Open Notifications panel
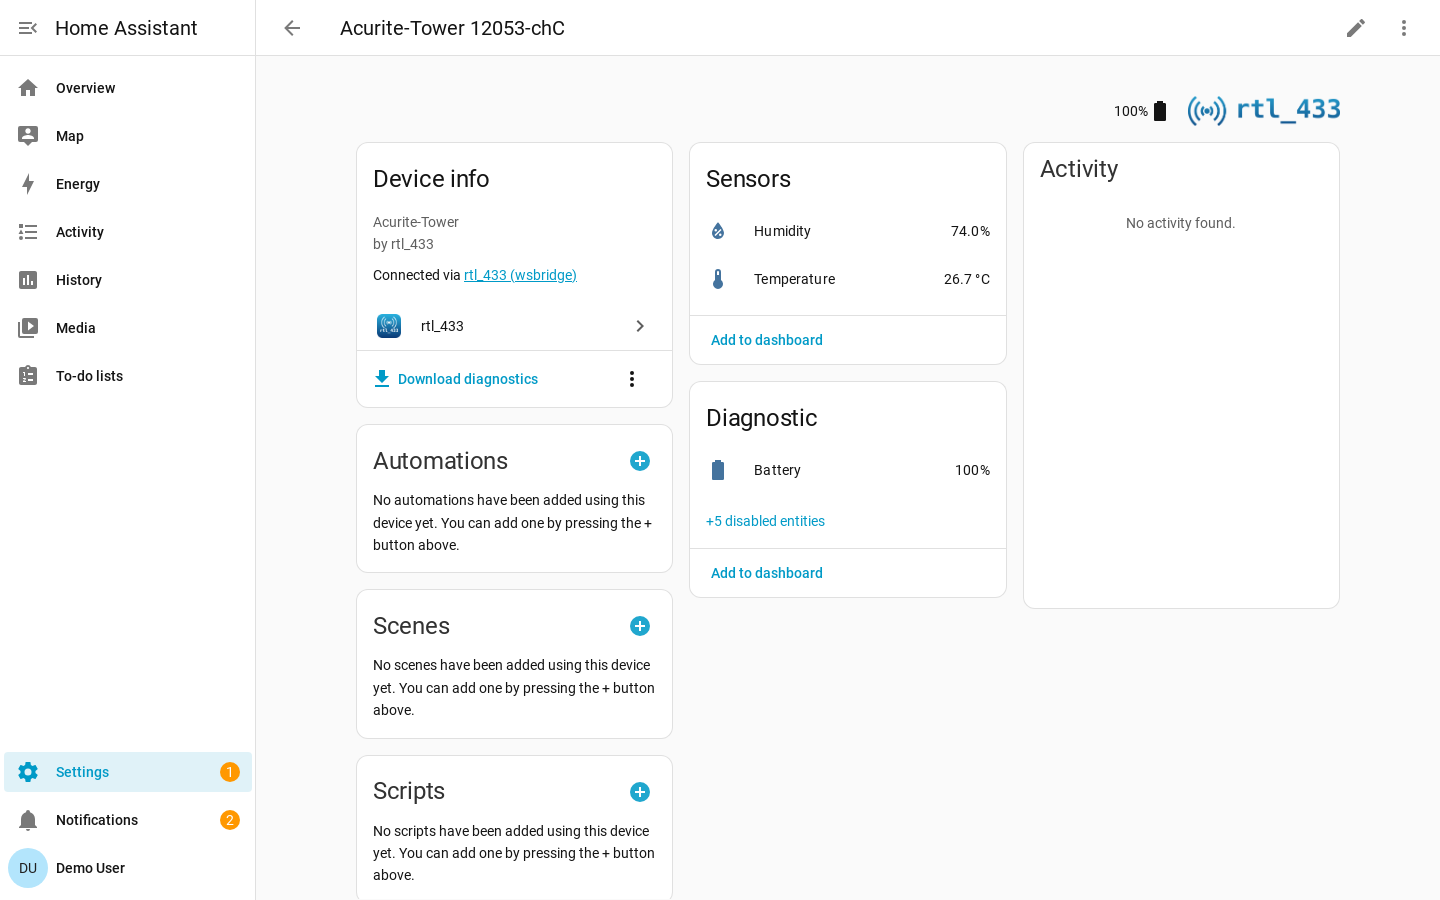This screenshot has width=1440, height=900. [x=128, y=820]
